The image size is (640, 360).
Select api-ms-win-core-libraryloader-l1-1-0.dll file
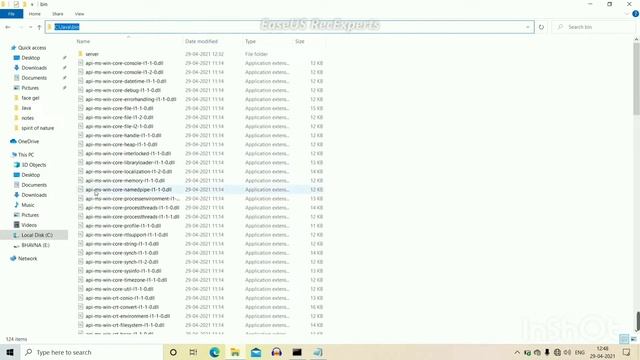coord(130,162)
